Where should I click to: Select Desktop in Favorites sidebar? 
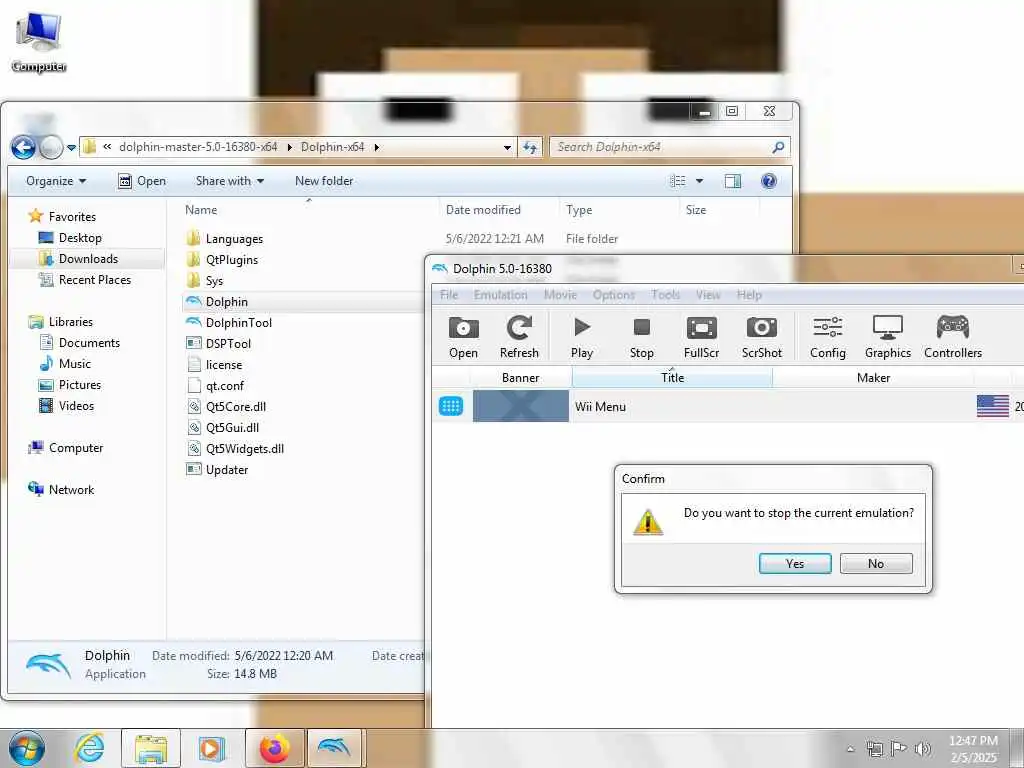pyautogui.click(x=80, y=238)
